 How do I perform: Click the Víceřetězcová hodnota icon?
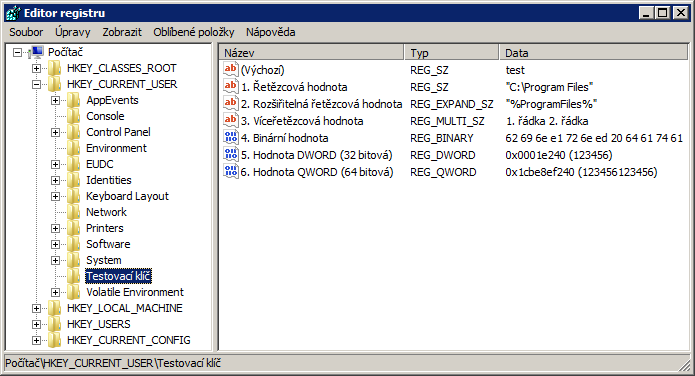pyautogui.click(x=230, y=121)
